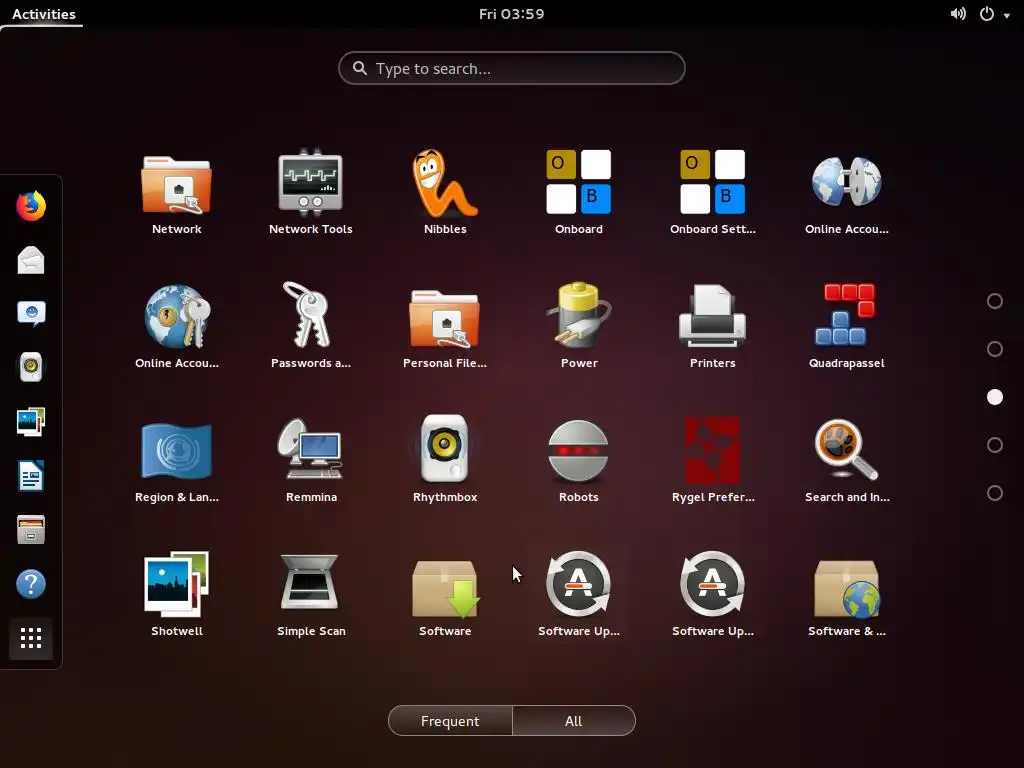Viewport: 1024px width, 768px height.
Task: Launch Firefox from the dock
Action: click(x=31, y=206)
